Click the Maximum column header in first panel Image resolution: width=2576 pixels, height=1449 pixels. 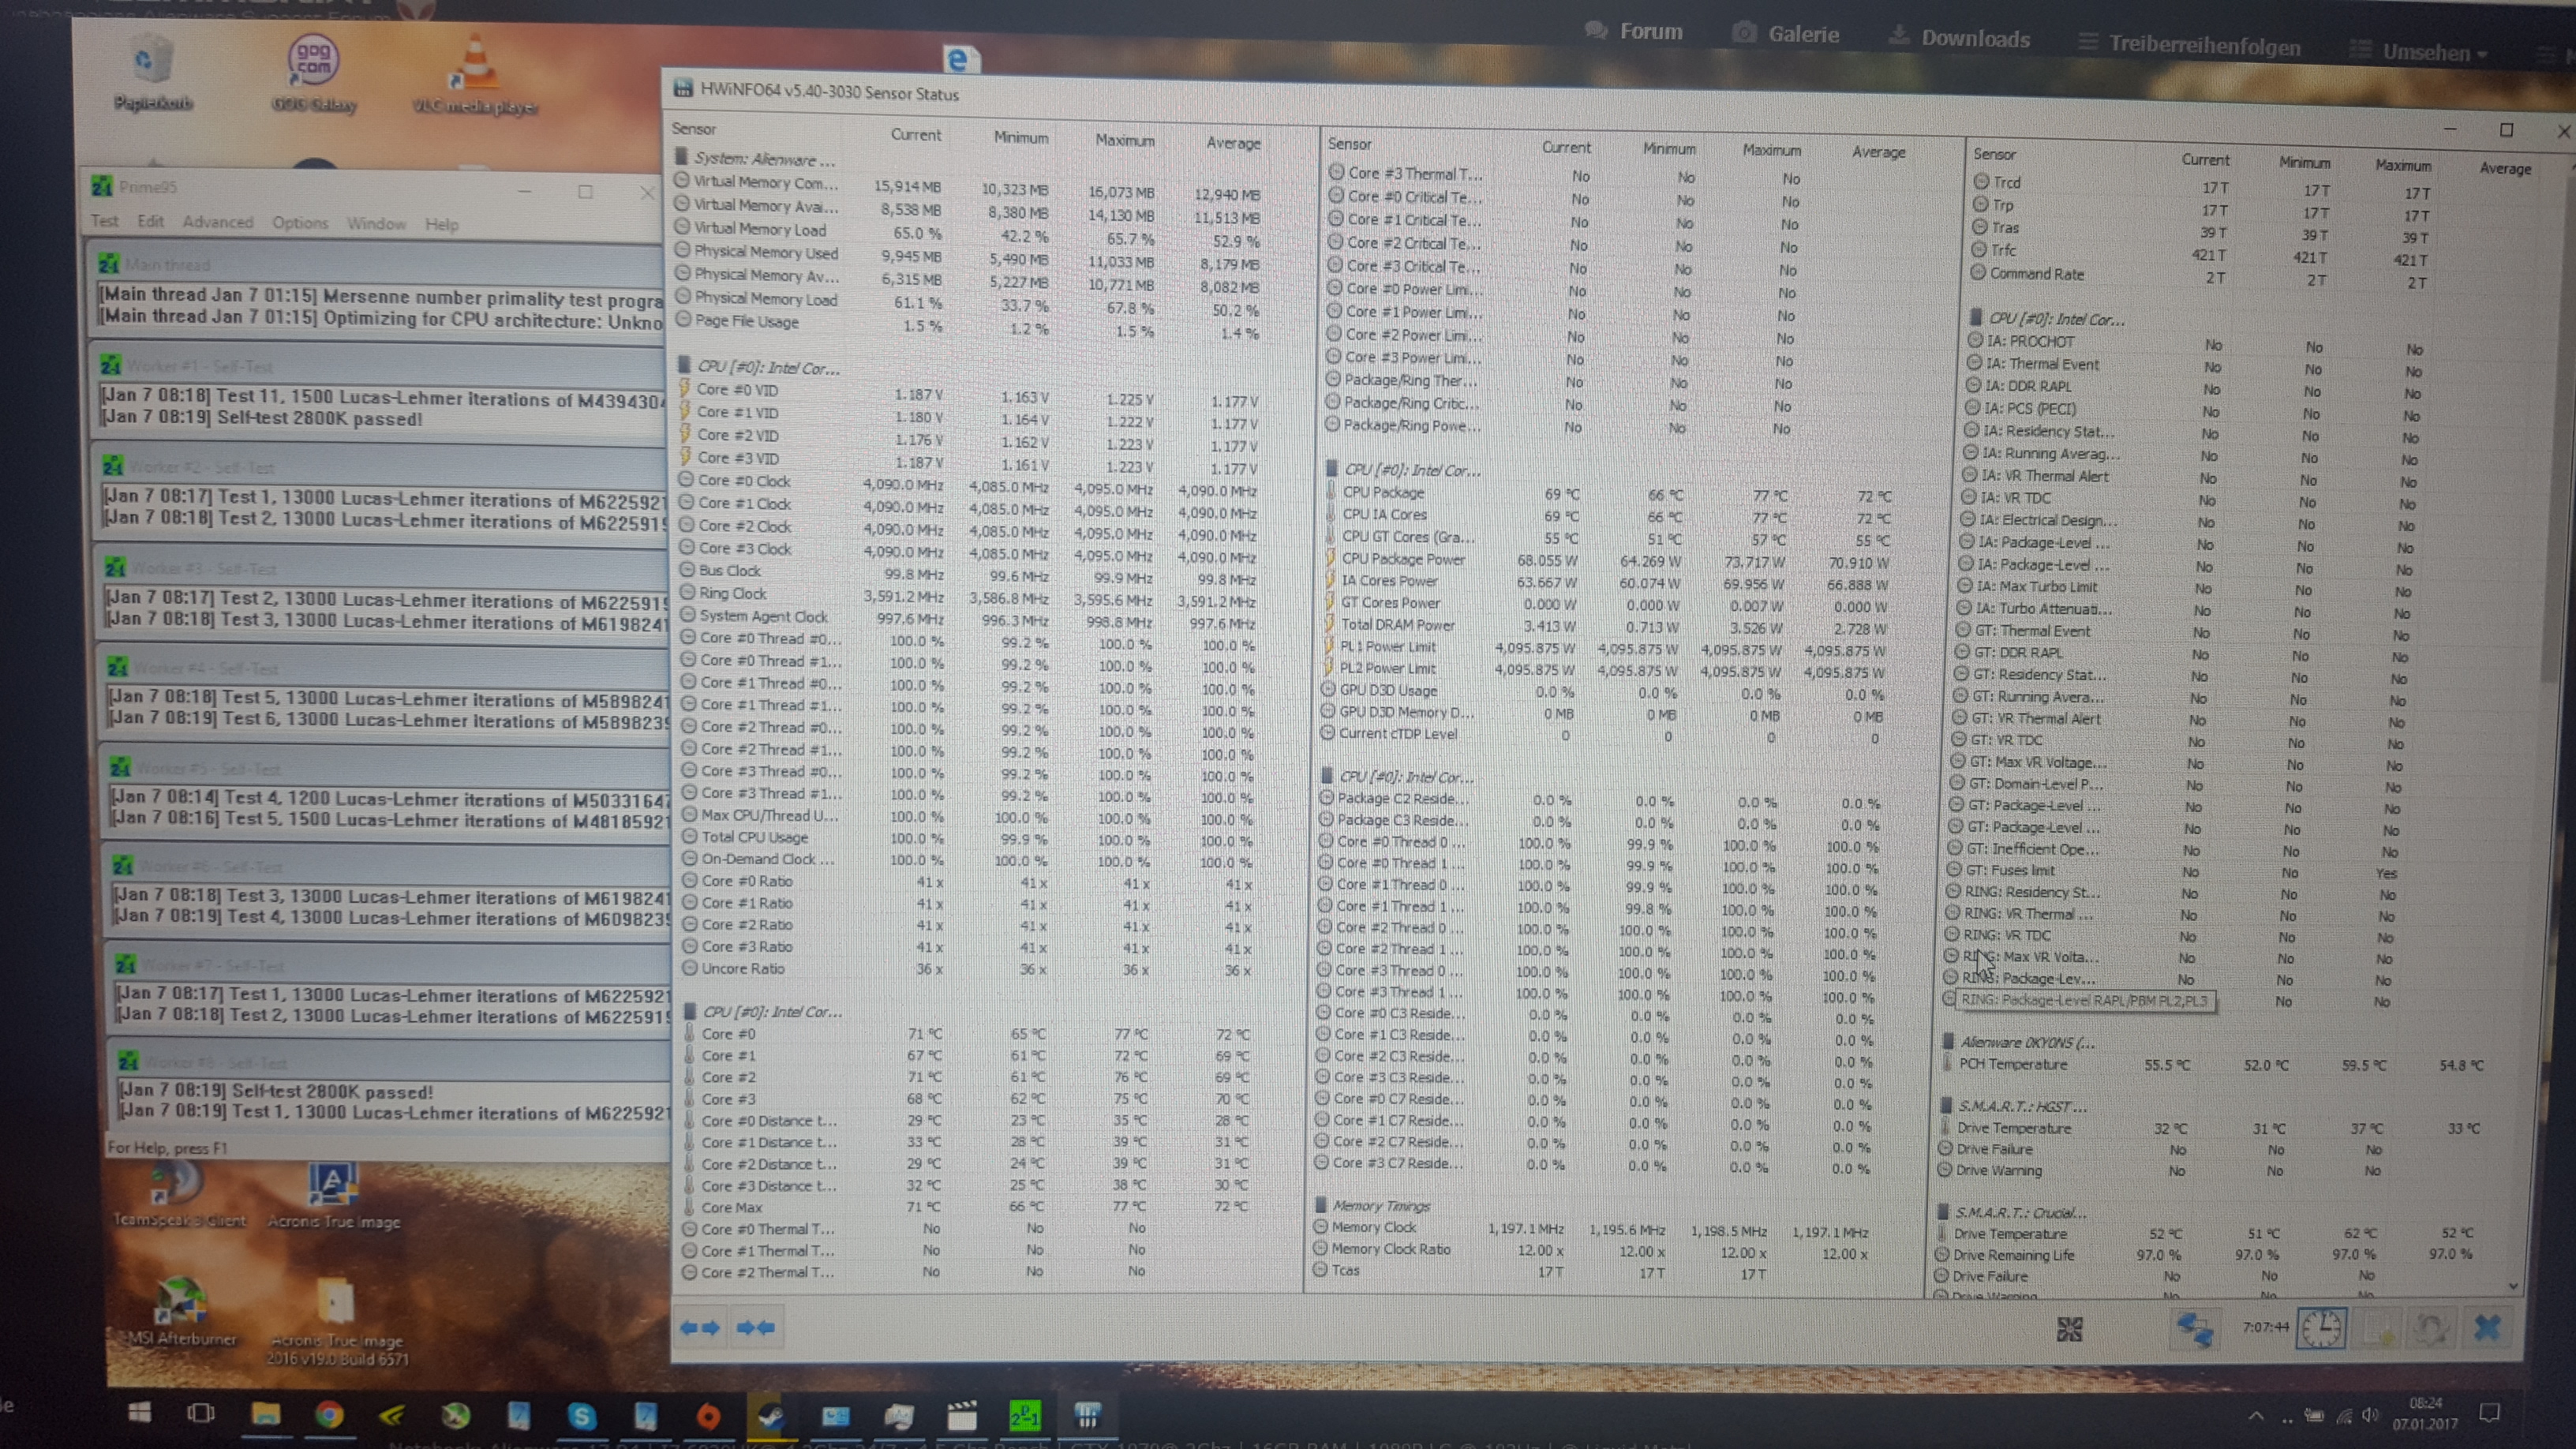point(1124,140)
